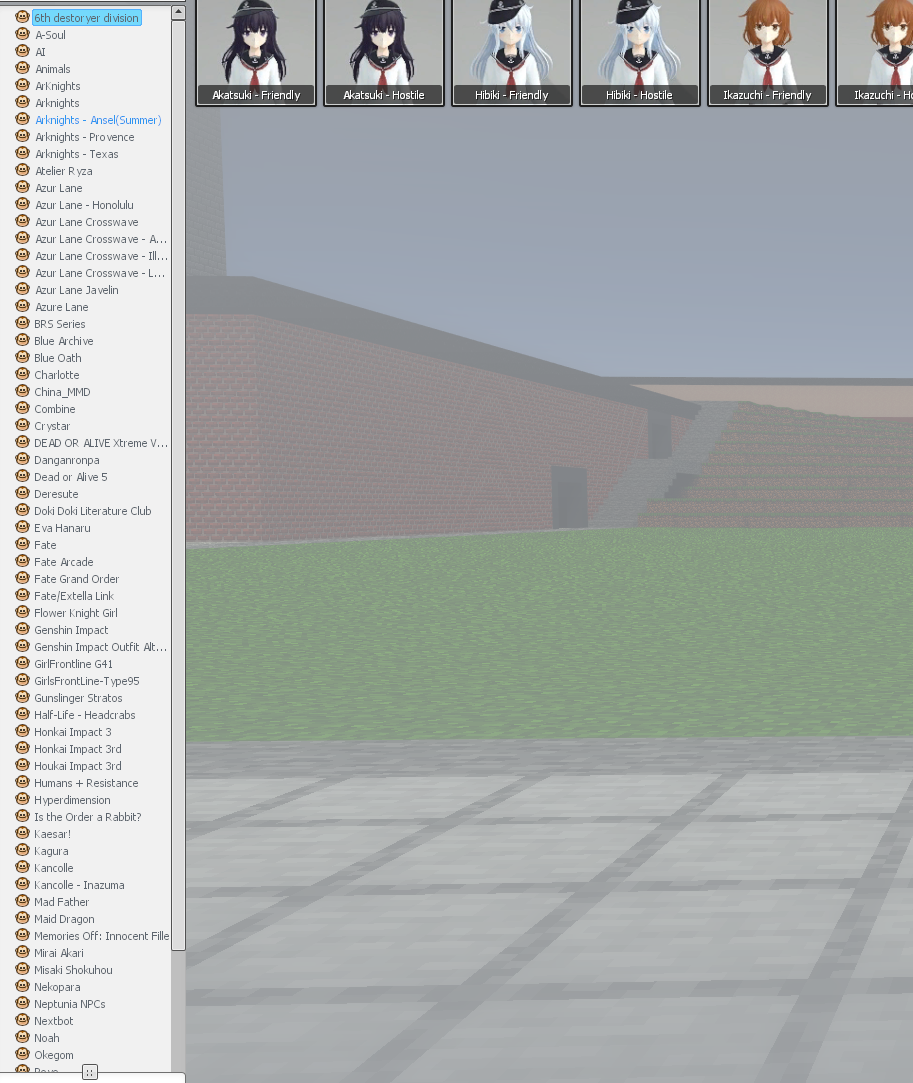This screenshot has width=913, height=1083.
Task: Select "Azur Lane Crosswave - Ill…" in the list
Action: point(101,256)
